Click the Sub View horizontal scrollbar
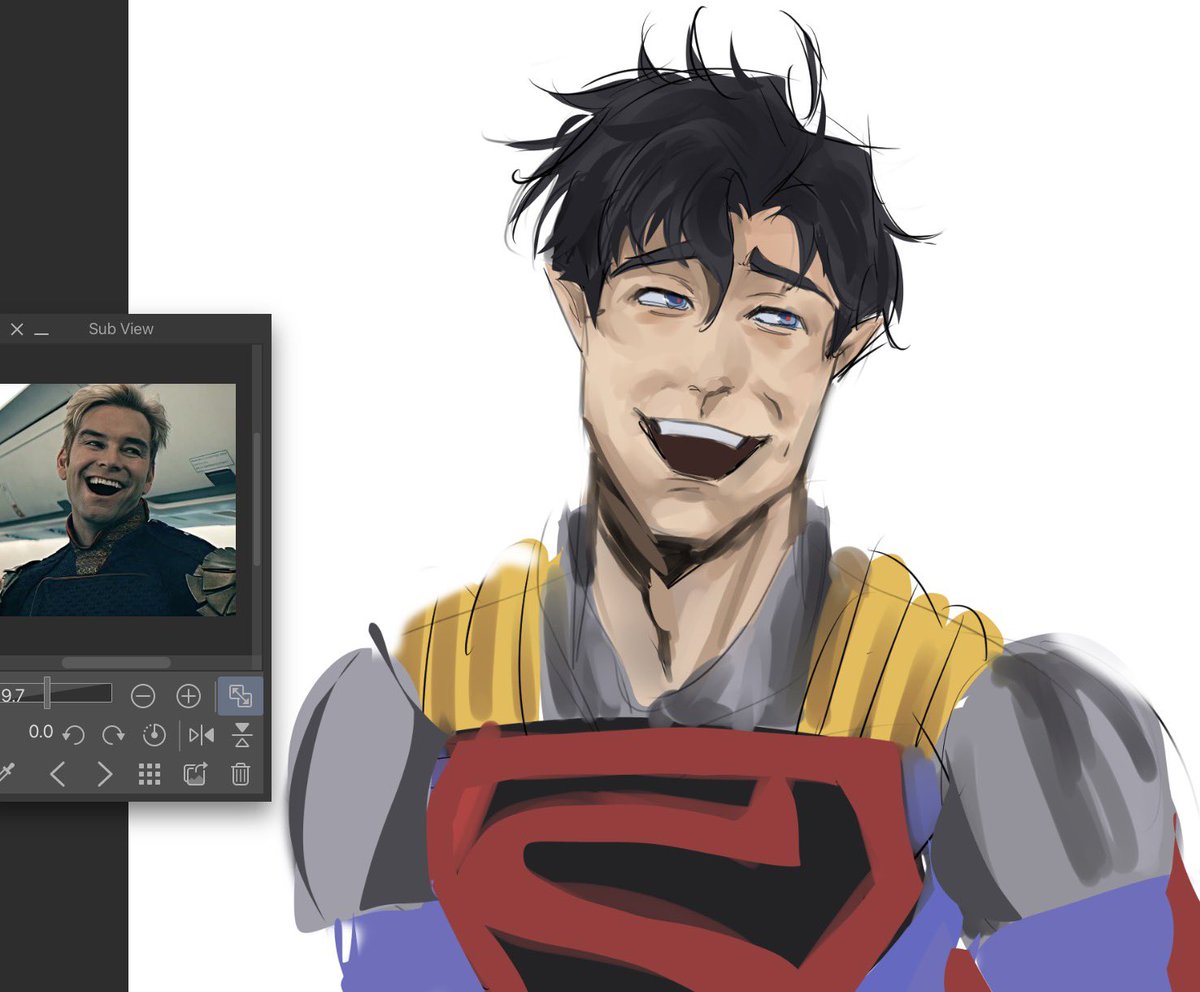 116,662
